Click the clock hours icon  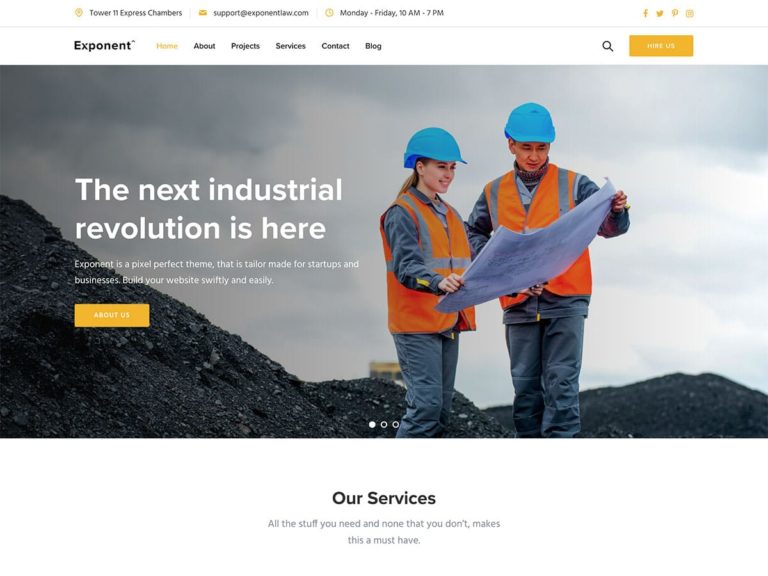(x=329, y=13)
